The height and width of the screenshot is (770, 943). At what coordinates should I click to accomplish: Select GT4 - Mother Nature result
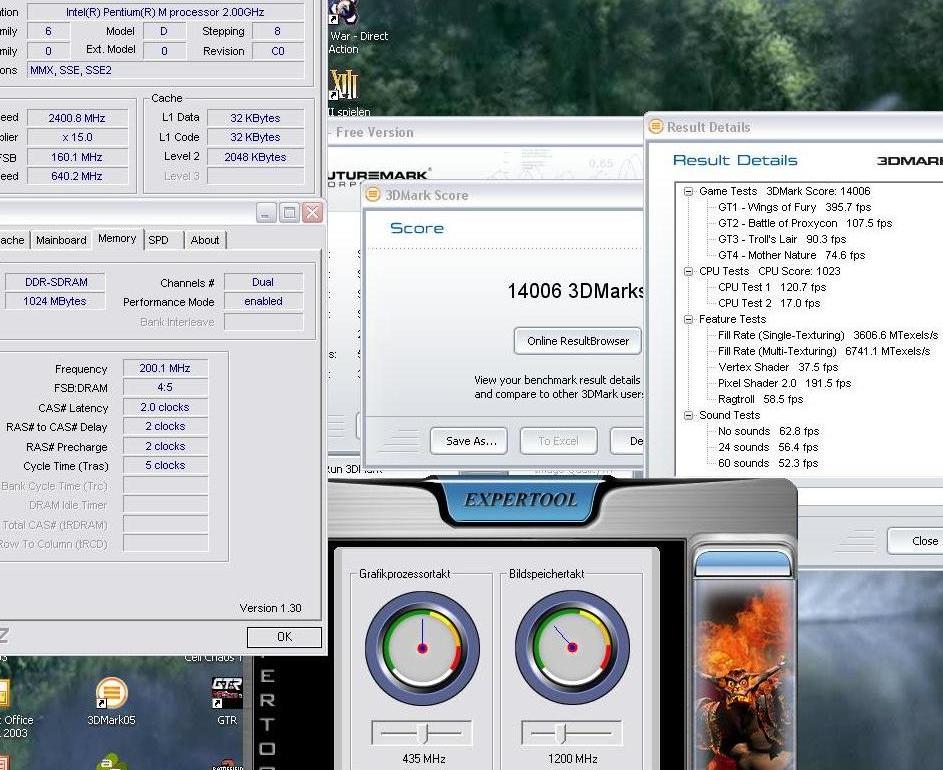[x=791, y=255]
